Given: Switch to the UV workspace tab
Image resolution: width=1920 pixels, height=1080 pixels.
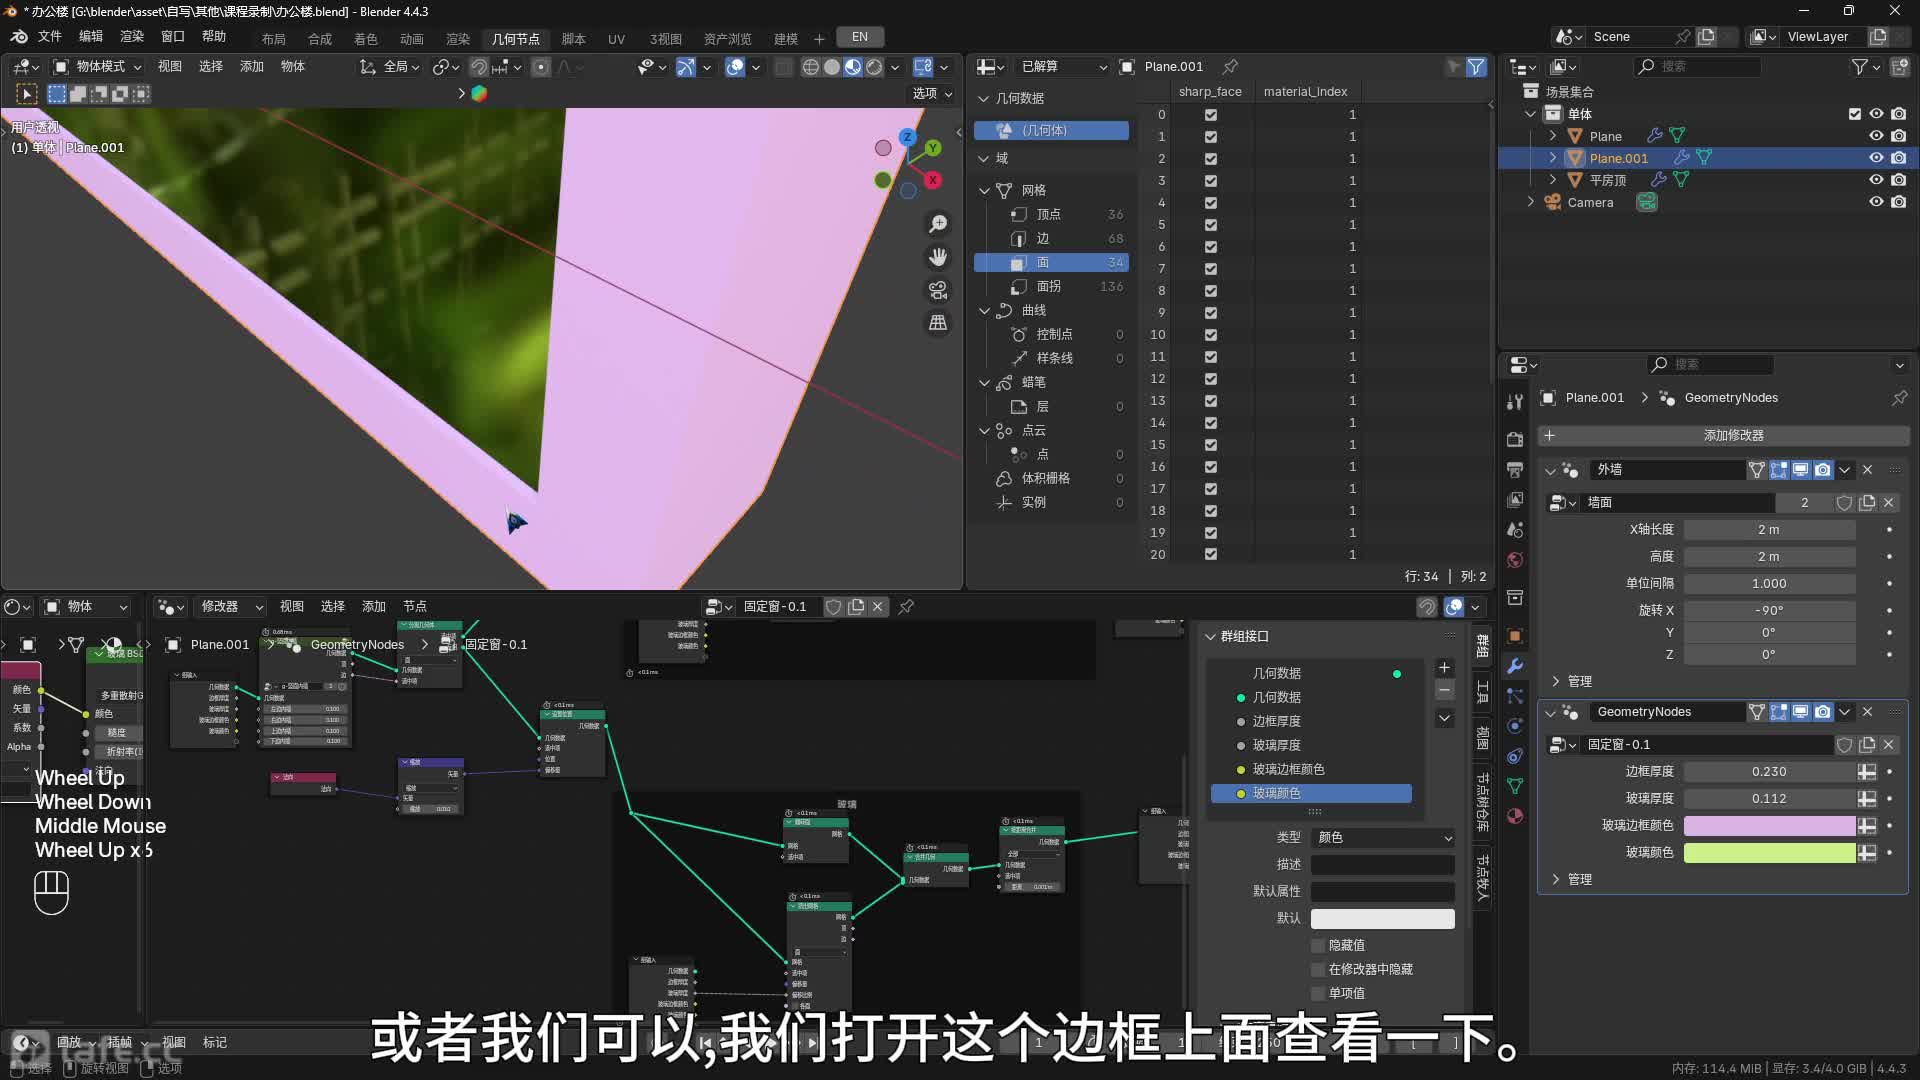Looking at the screenshot, I should point(616,39).
